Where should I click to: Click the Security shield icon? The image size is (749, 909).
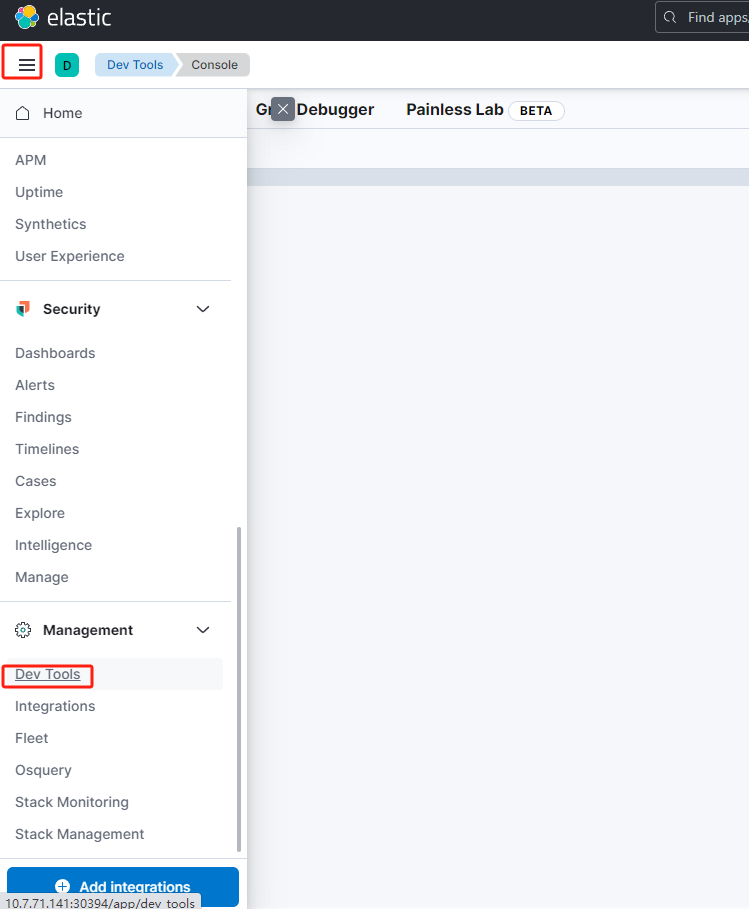click(x=23, y=309)
